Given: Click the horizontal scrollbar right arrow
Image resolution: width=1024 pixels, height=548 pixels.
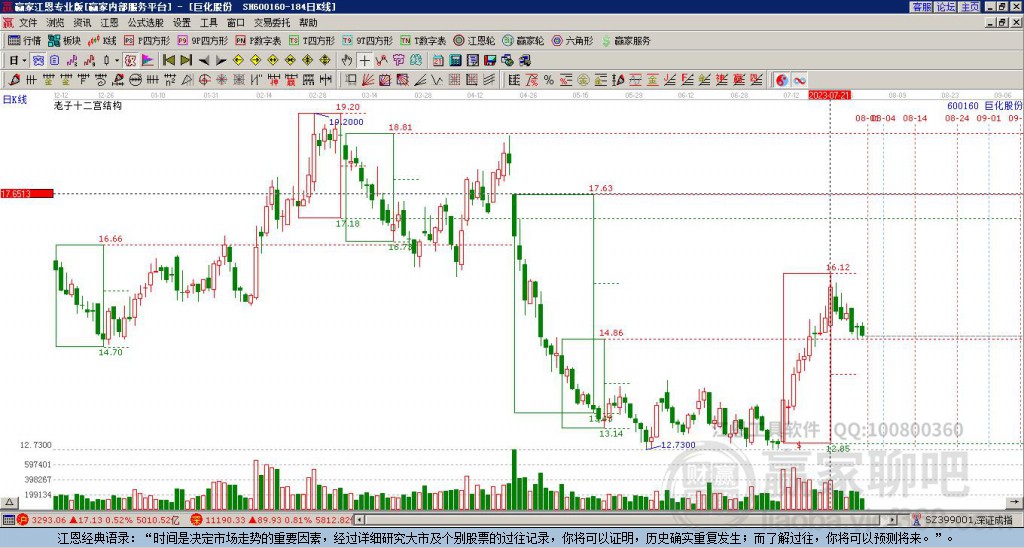Looking at the screenshot, I should [893, 520].
